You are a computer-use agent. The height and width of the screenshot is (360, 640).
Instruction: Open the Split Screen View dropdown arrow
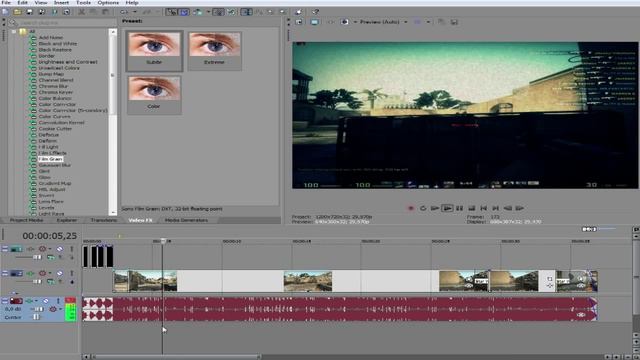click(355, 22)
